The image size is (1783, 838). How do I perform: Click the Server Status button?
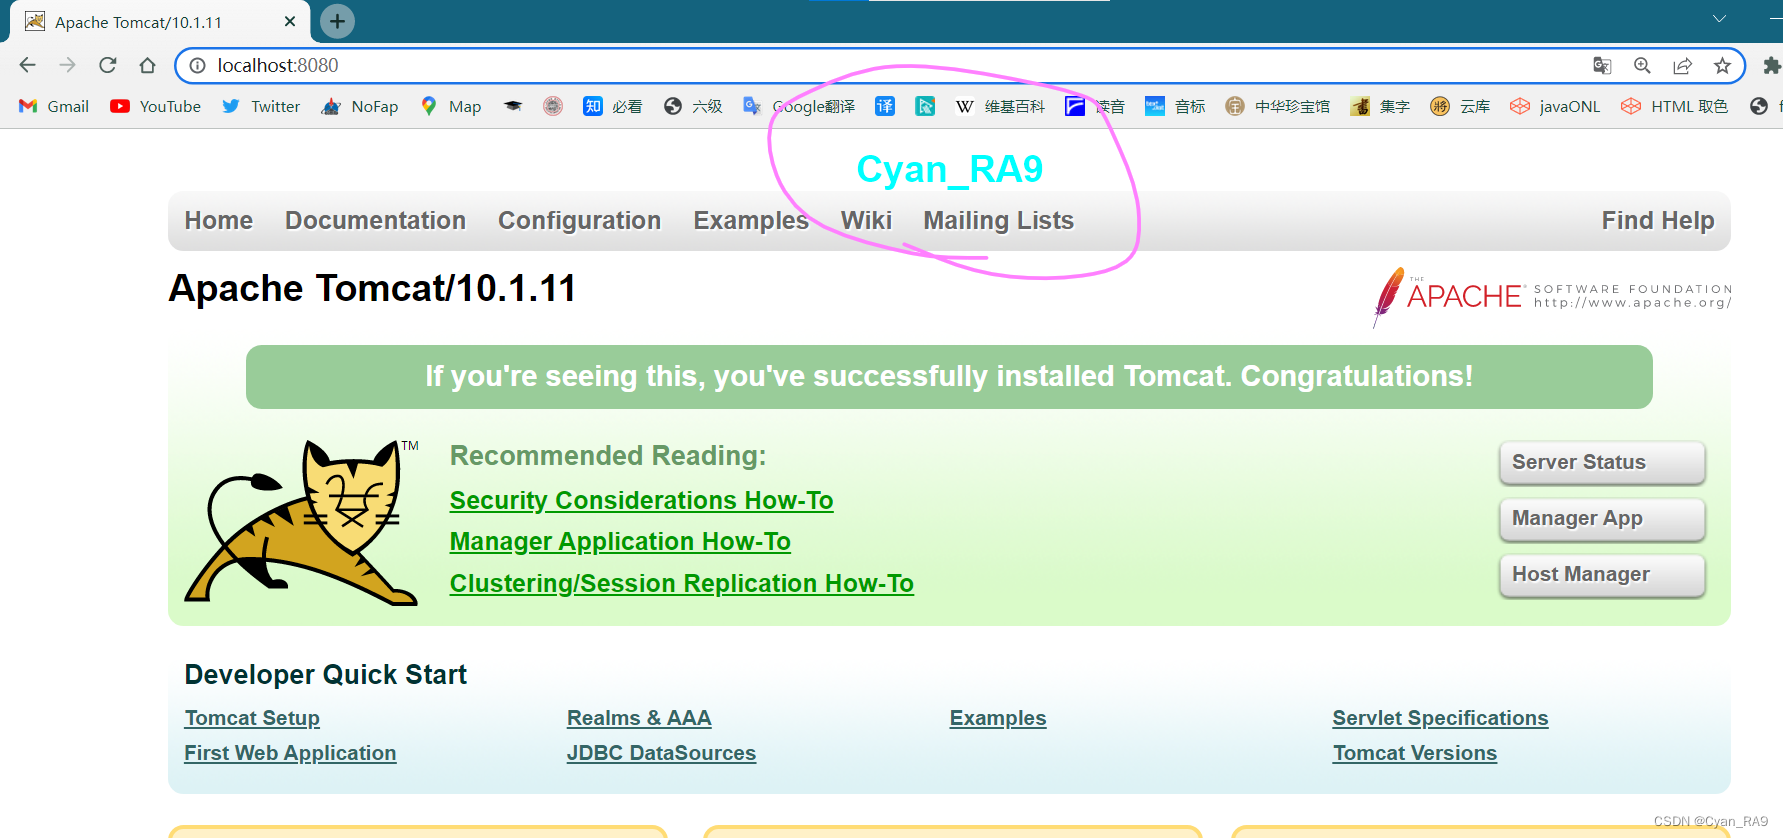click(1602, 463)
